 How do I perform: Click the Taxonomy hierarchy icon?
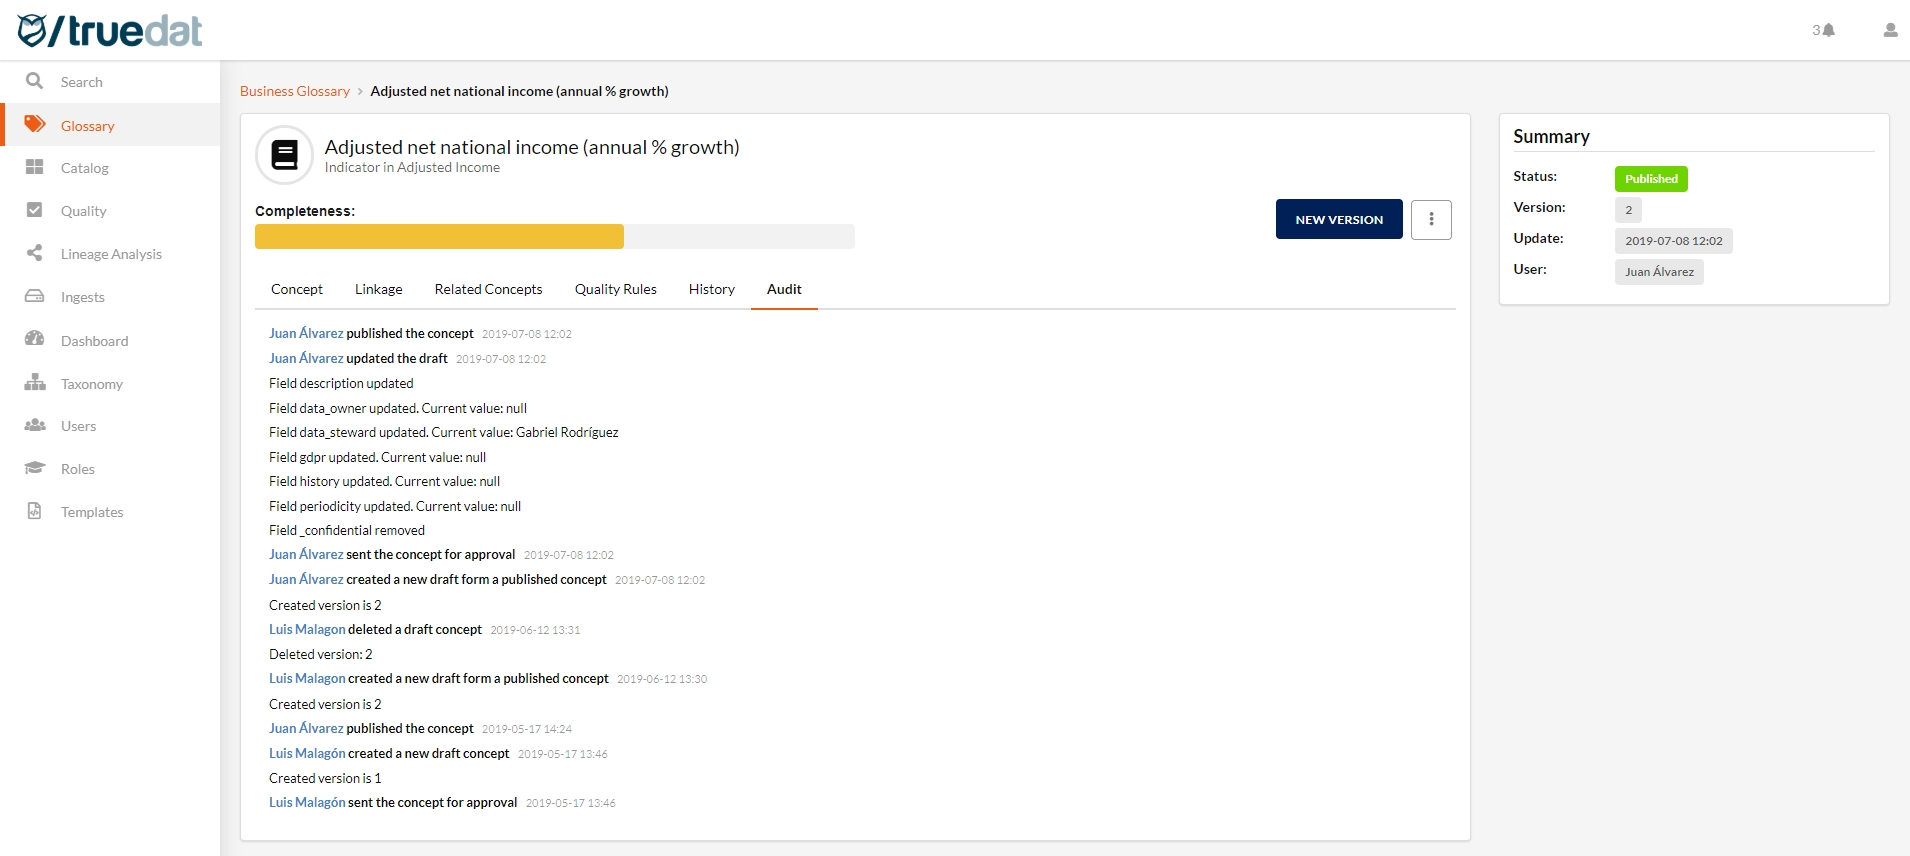coord(35,383)
